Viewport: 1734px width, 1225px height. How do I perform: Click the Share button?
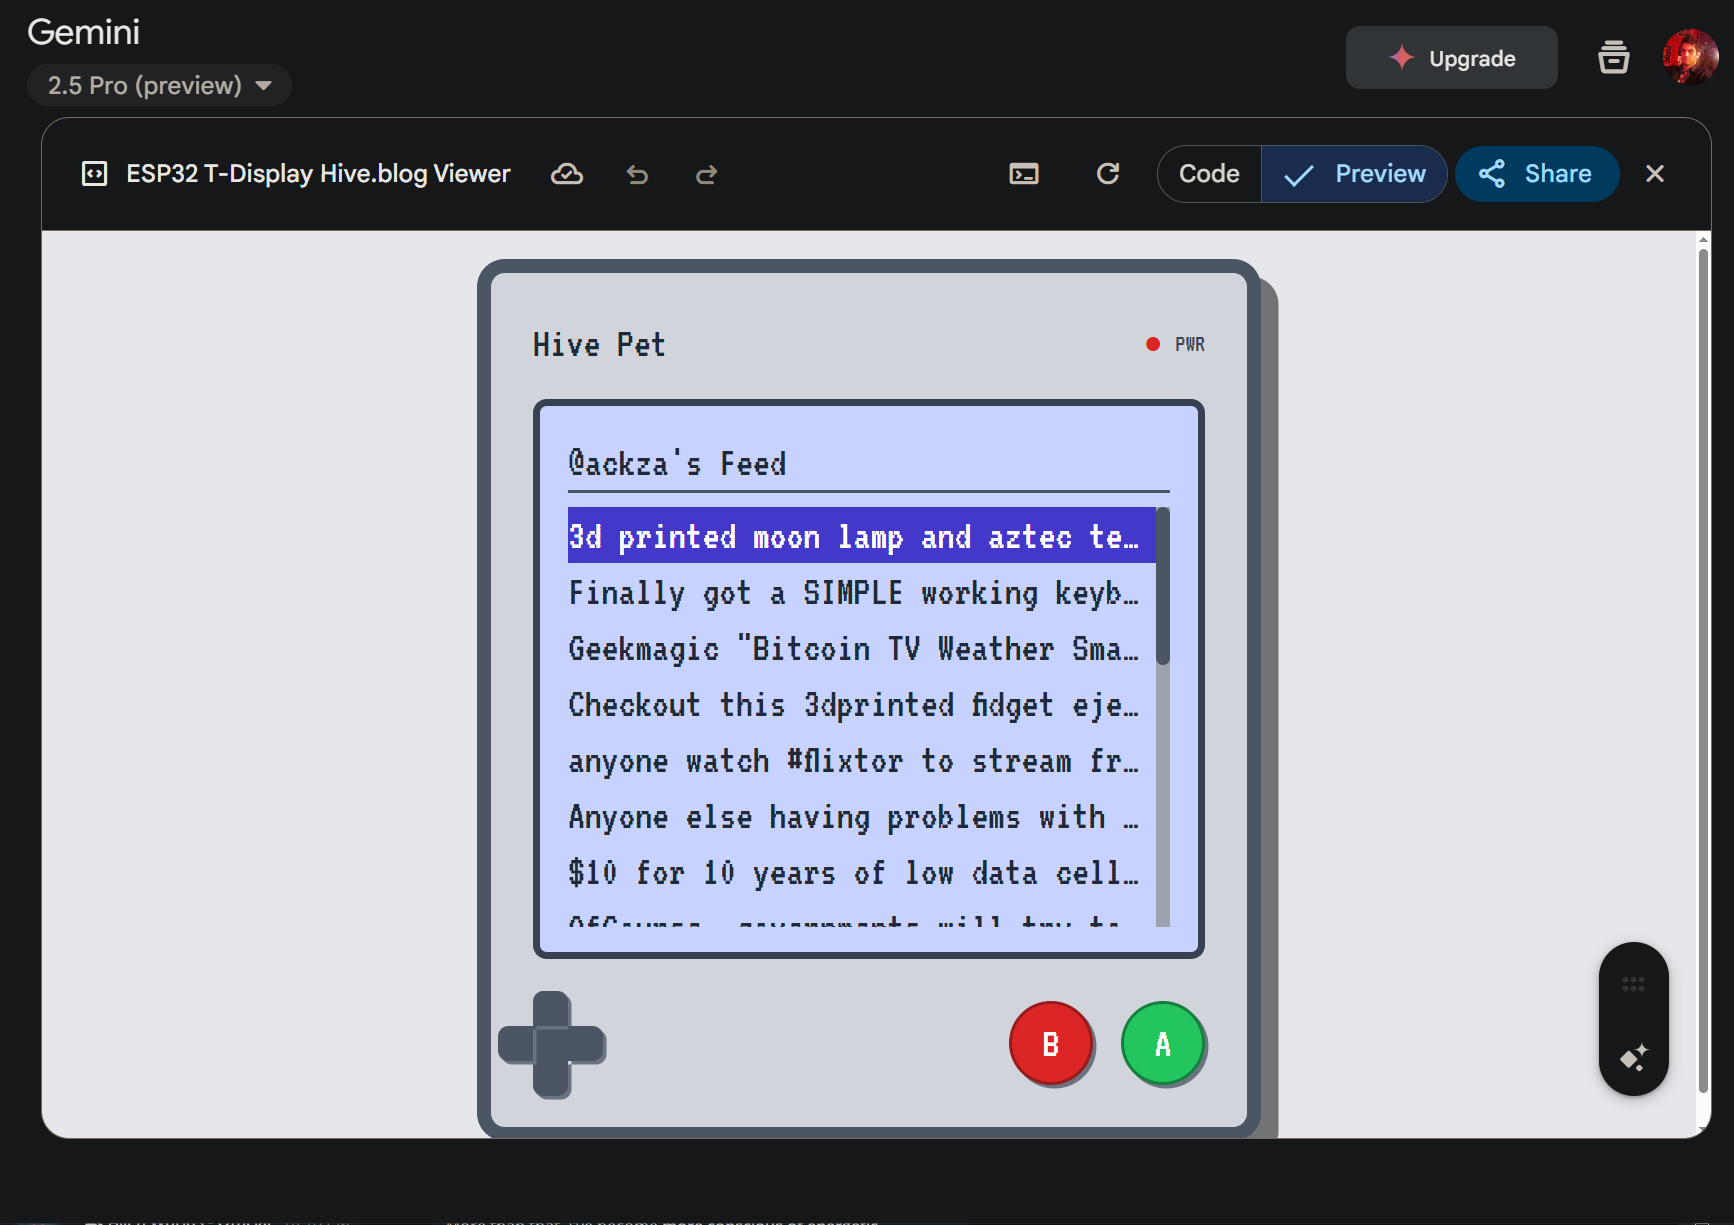tap(1536, 174)
